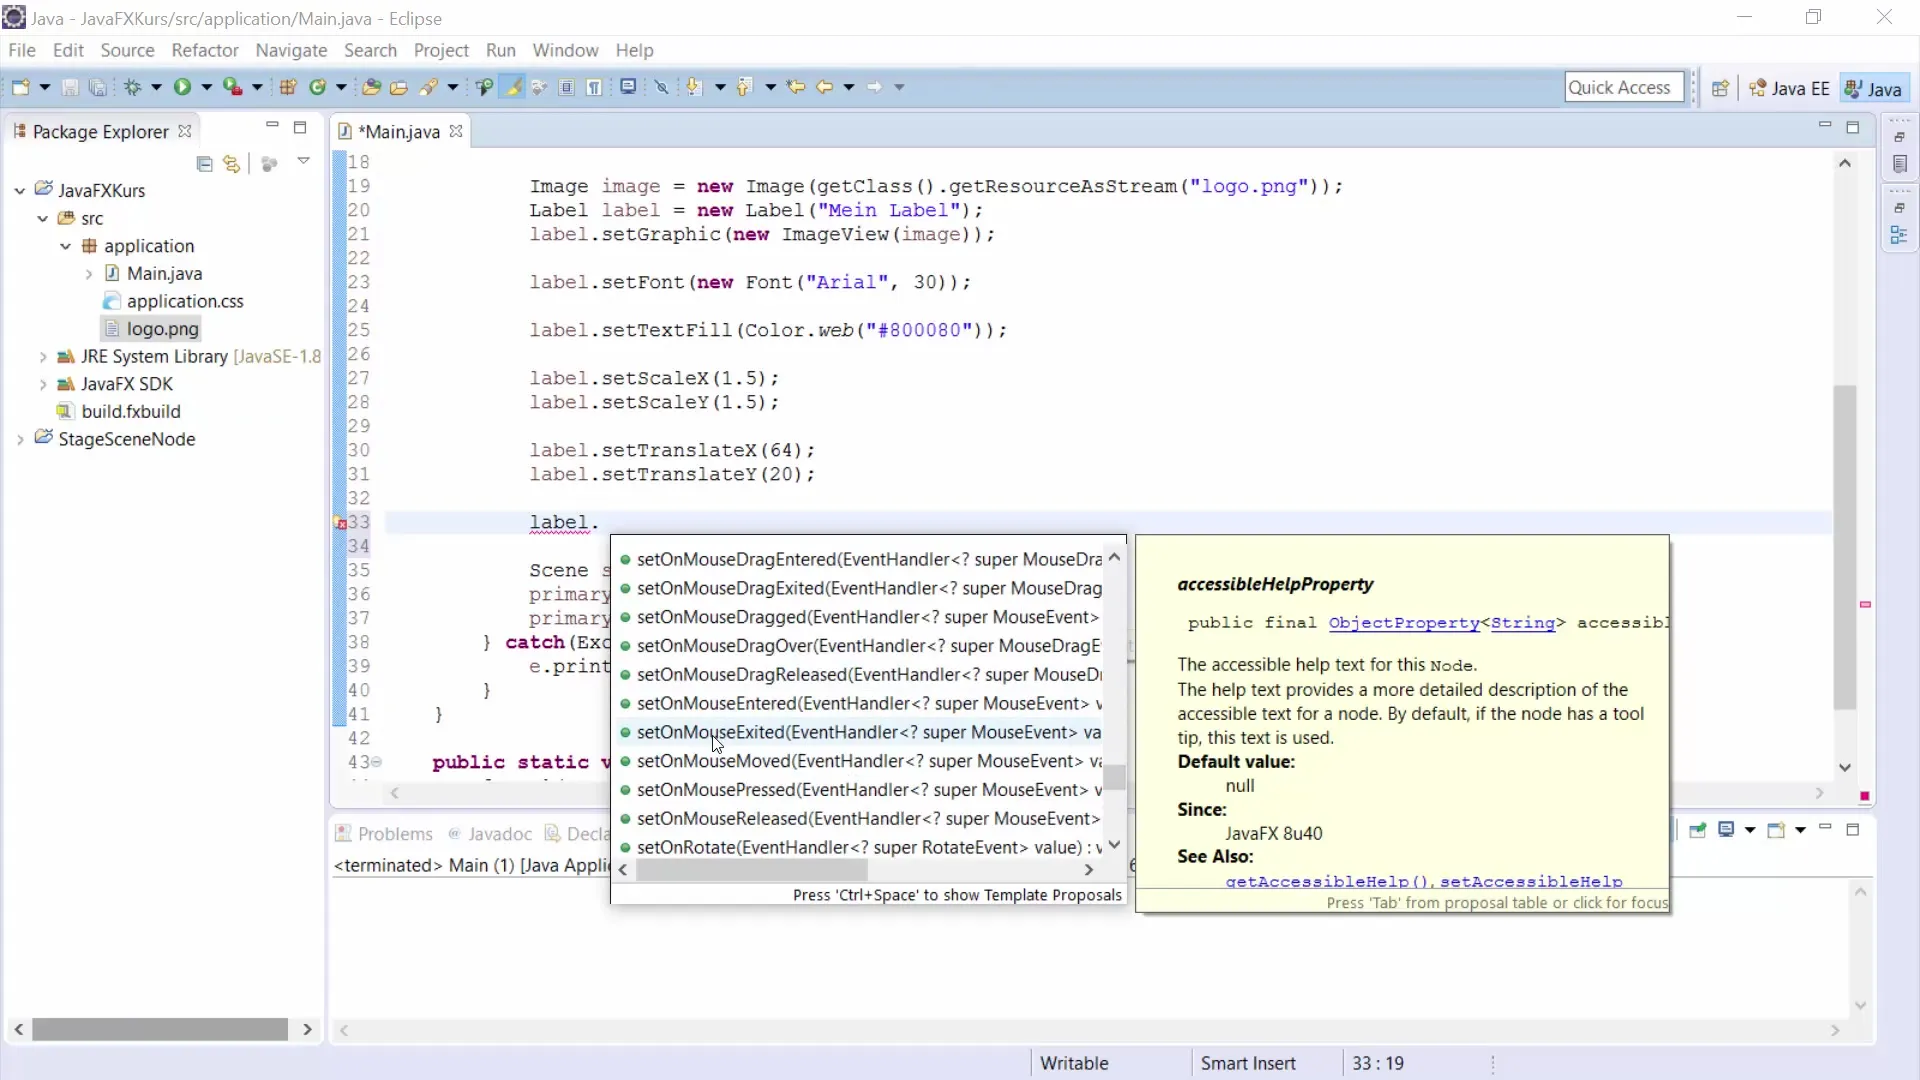Switch to Java EE perspective
Image resolution: width=1920 pixels, height=1080 pixels.
click(1789, 88)
